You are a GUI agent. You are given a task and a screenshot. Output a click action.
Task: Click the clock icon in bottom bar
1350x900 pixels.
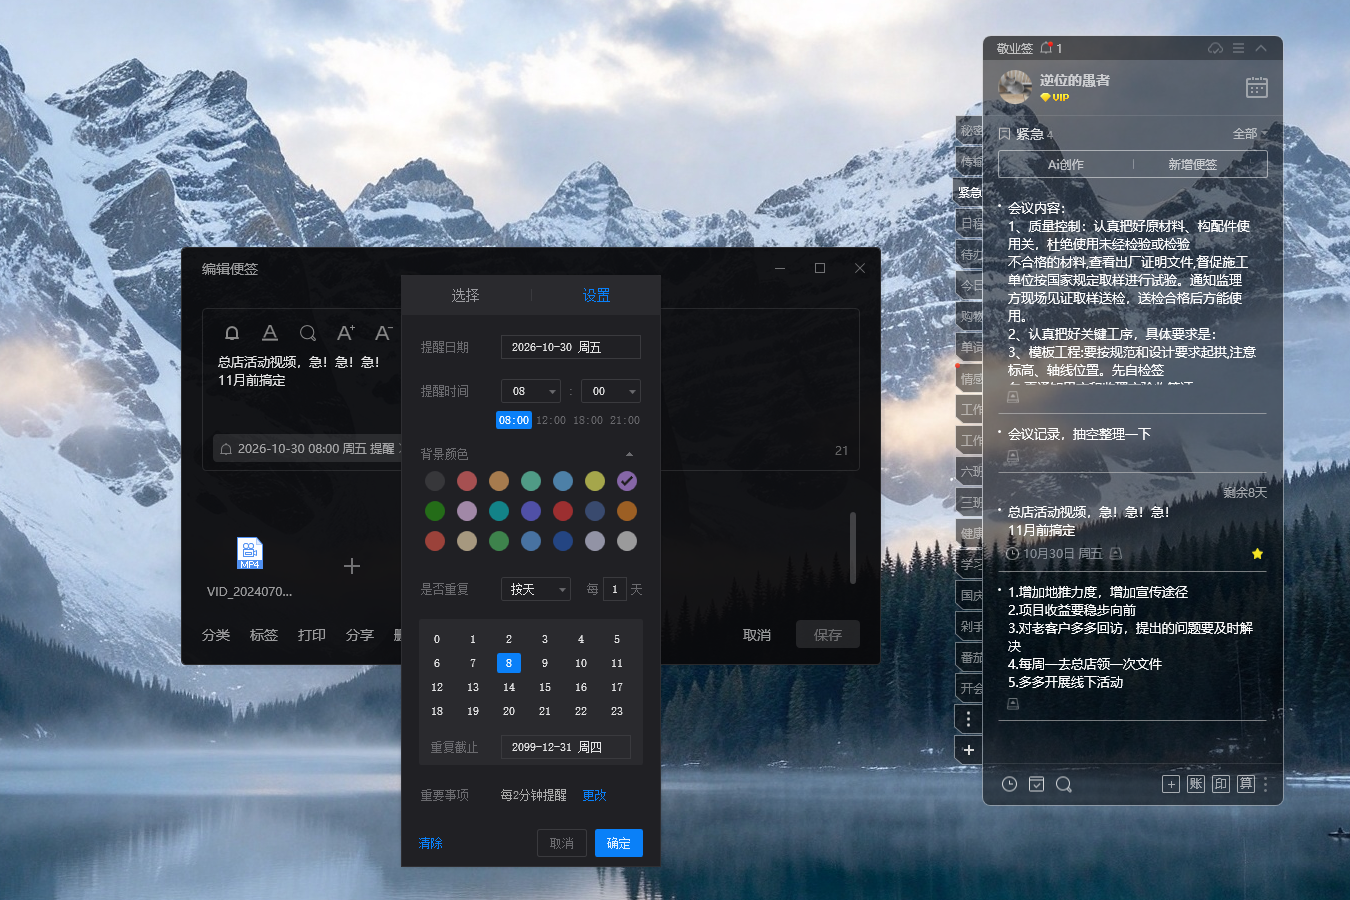pos(1010,784)
